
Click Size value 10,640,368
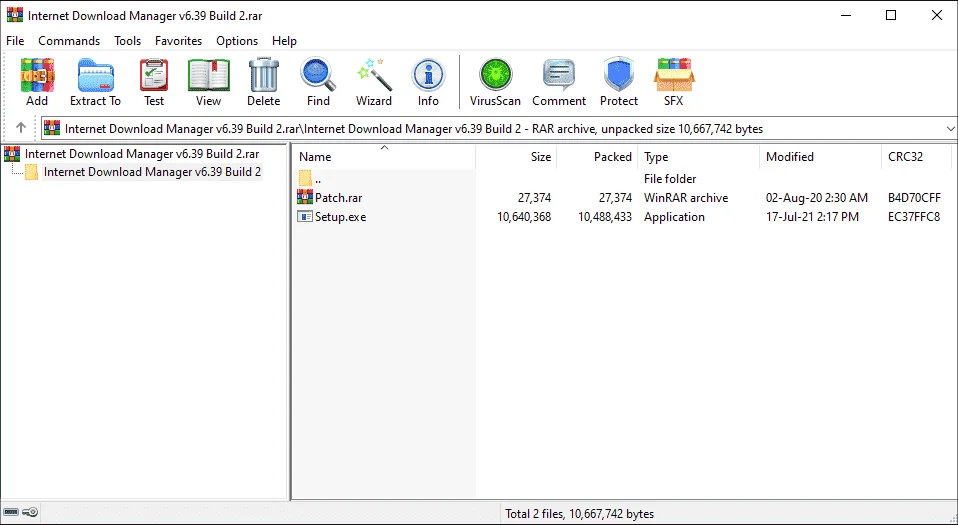coord(524,217)
